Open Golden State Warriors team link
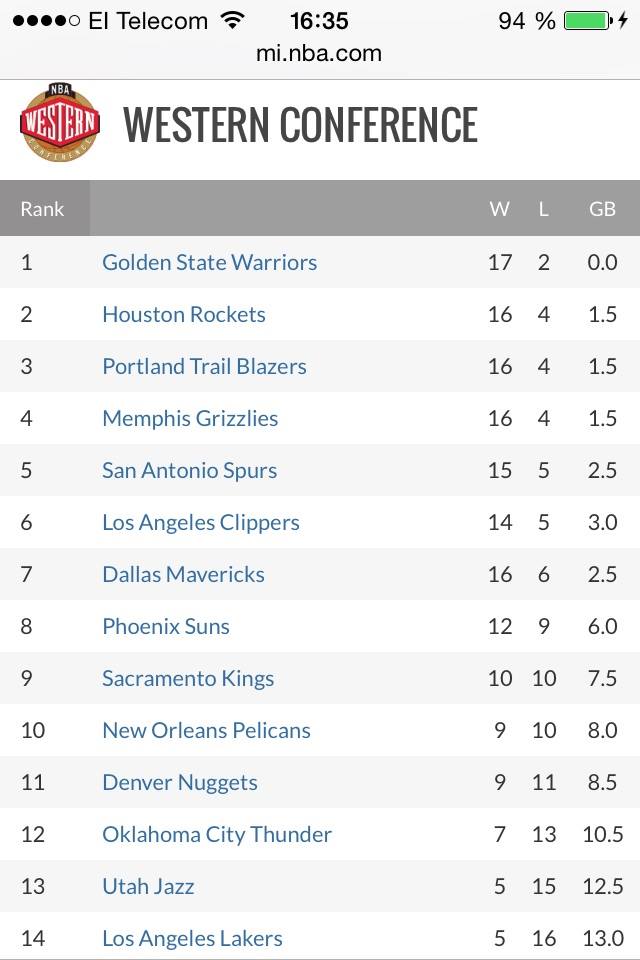Screen dimensions: 640x960 click(209, 262)
